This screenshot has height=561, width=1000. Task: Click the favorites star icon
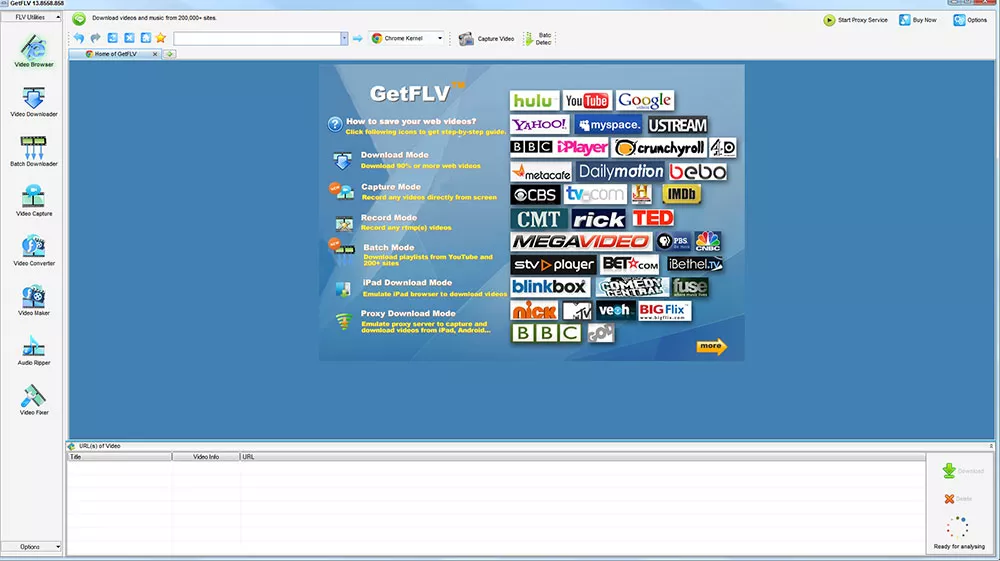161,38
